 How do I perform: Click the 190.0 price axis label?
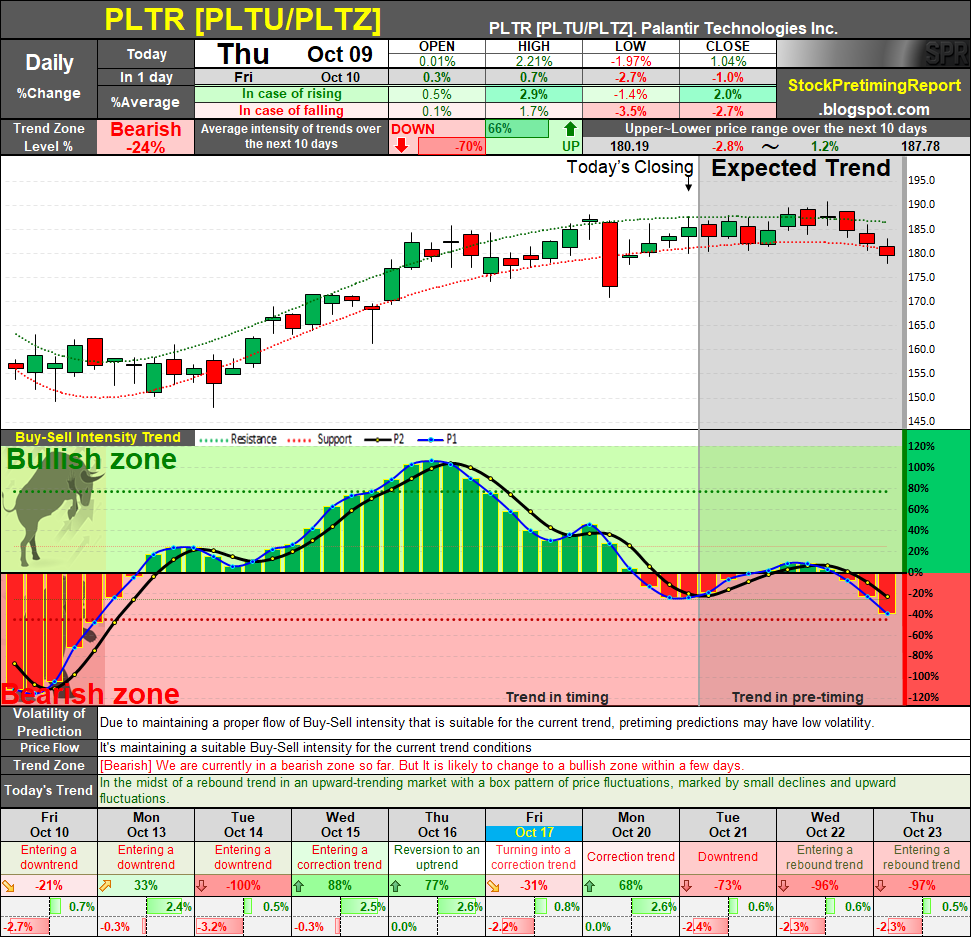(921, 204)
